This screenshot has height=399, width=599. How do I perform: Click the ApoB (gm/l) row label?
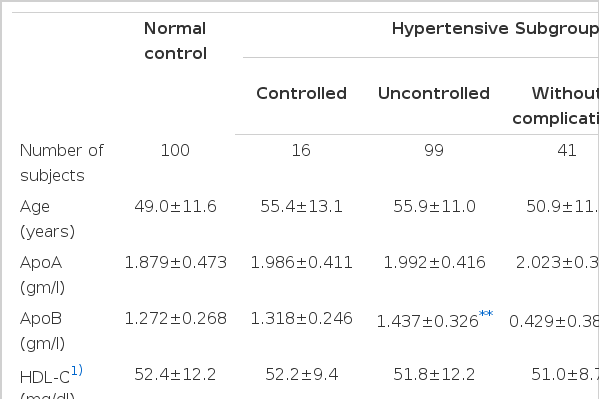point(42,331)
